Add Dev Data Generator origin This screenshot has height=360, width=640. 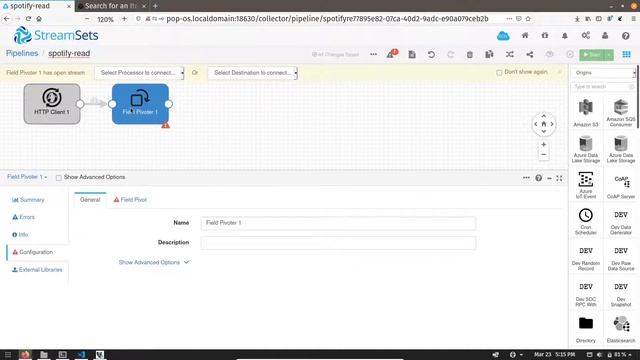621,221
